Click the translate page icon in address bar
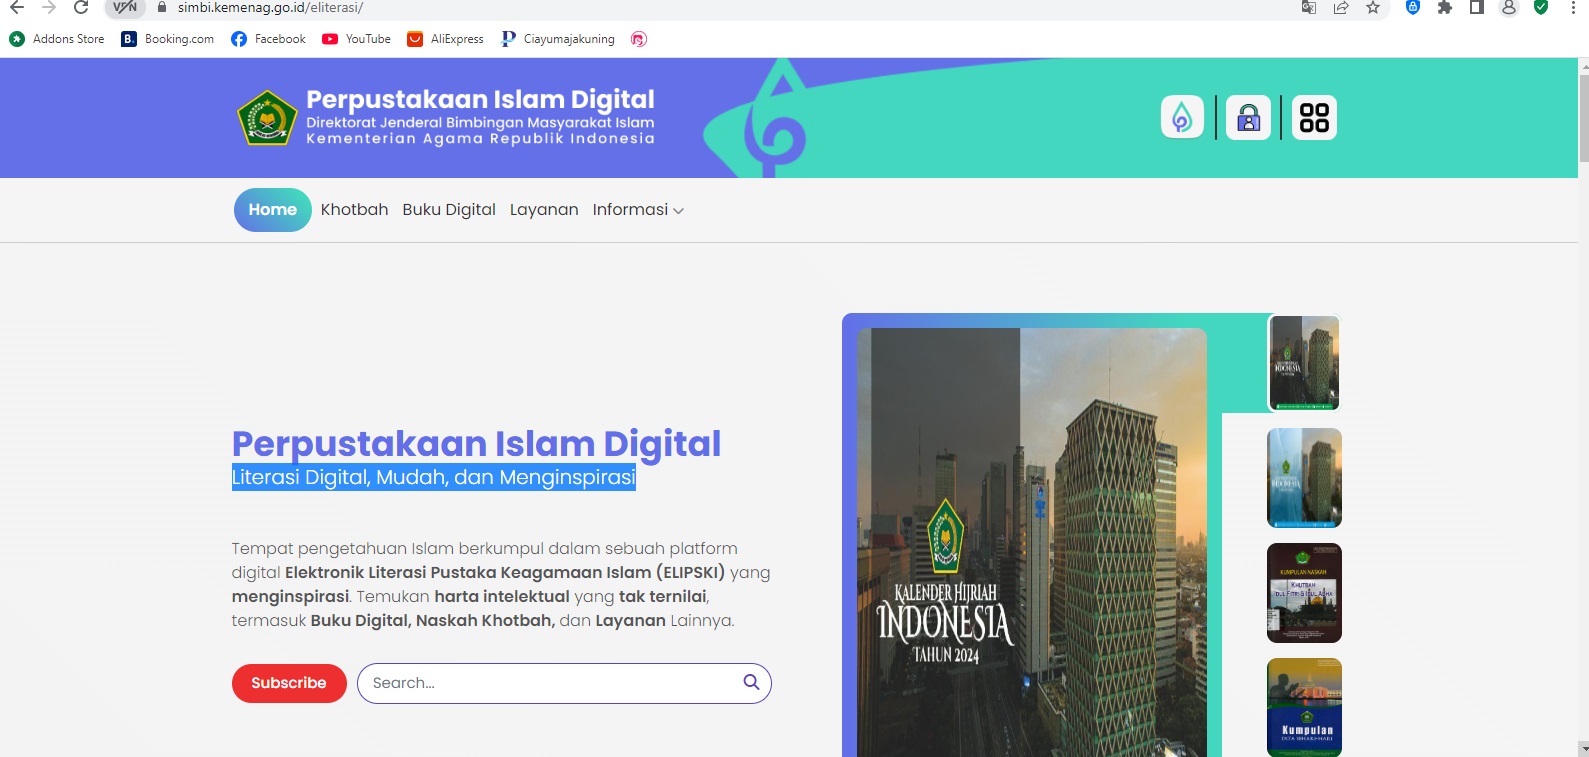The image size is (1589, 757). point(1309,8)
